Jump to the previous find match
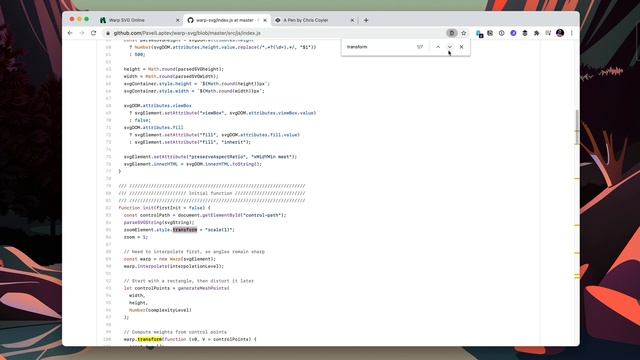The width and height of the screenshot is (640, 360). 438,47
